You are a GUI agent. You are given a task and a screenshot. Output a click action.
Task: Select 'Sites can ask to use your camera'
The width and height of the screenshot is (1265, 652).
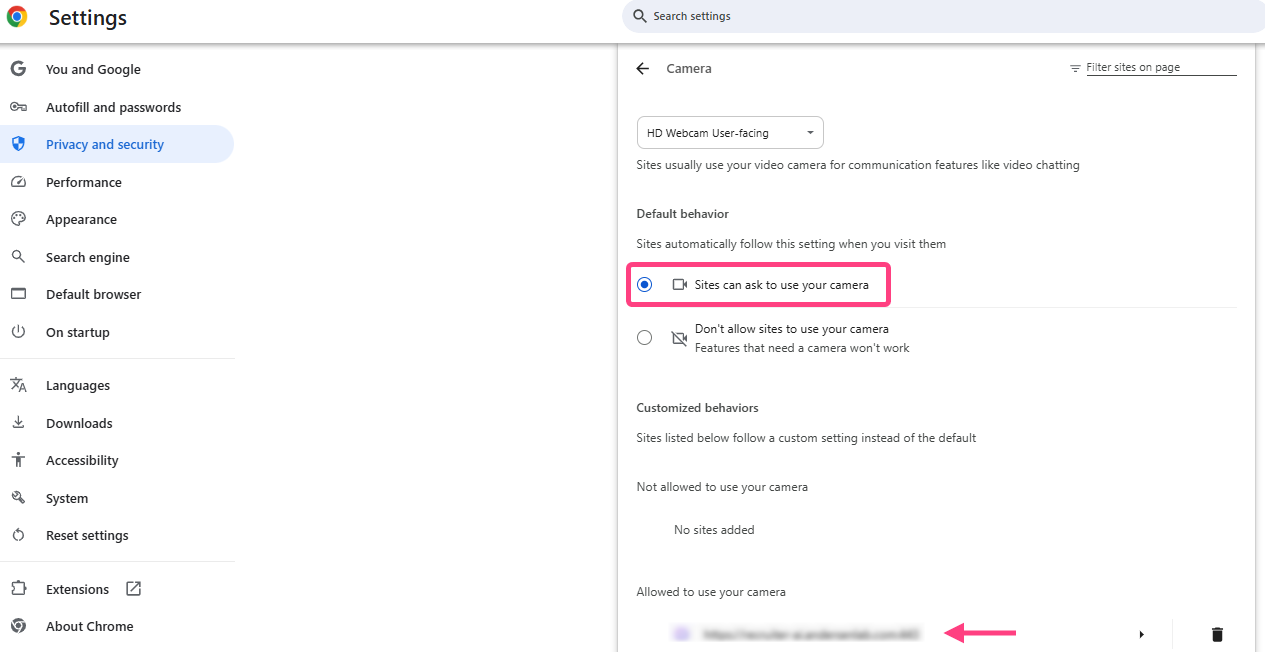[645, 285]
